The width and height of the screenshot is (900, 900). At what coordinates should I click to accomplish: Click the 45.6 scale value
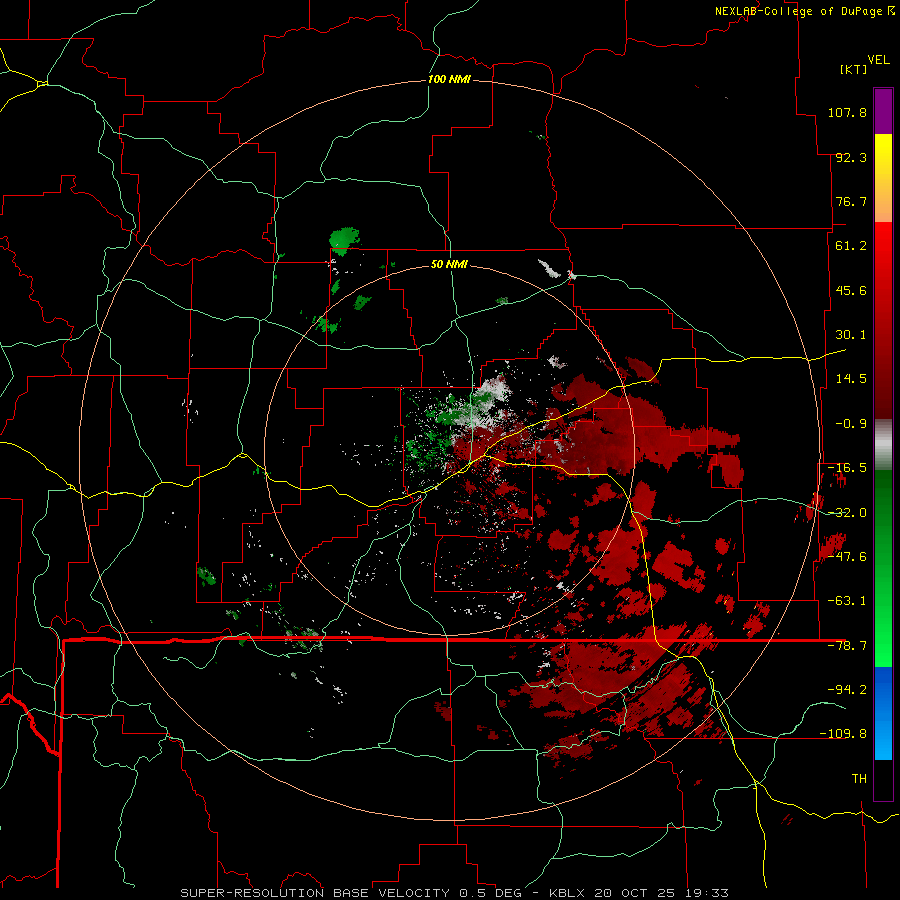tap(851, 290)
